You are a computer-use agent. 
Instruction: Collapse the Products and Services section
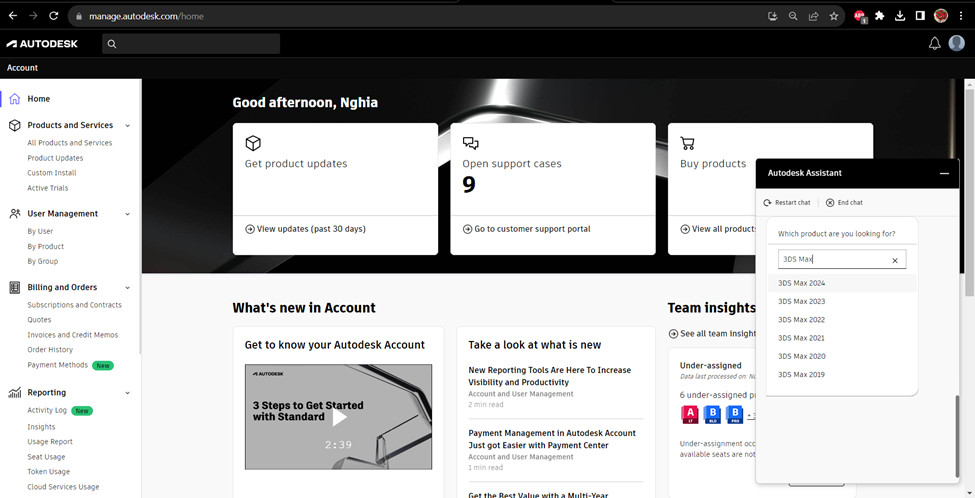point(127,126)
